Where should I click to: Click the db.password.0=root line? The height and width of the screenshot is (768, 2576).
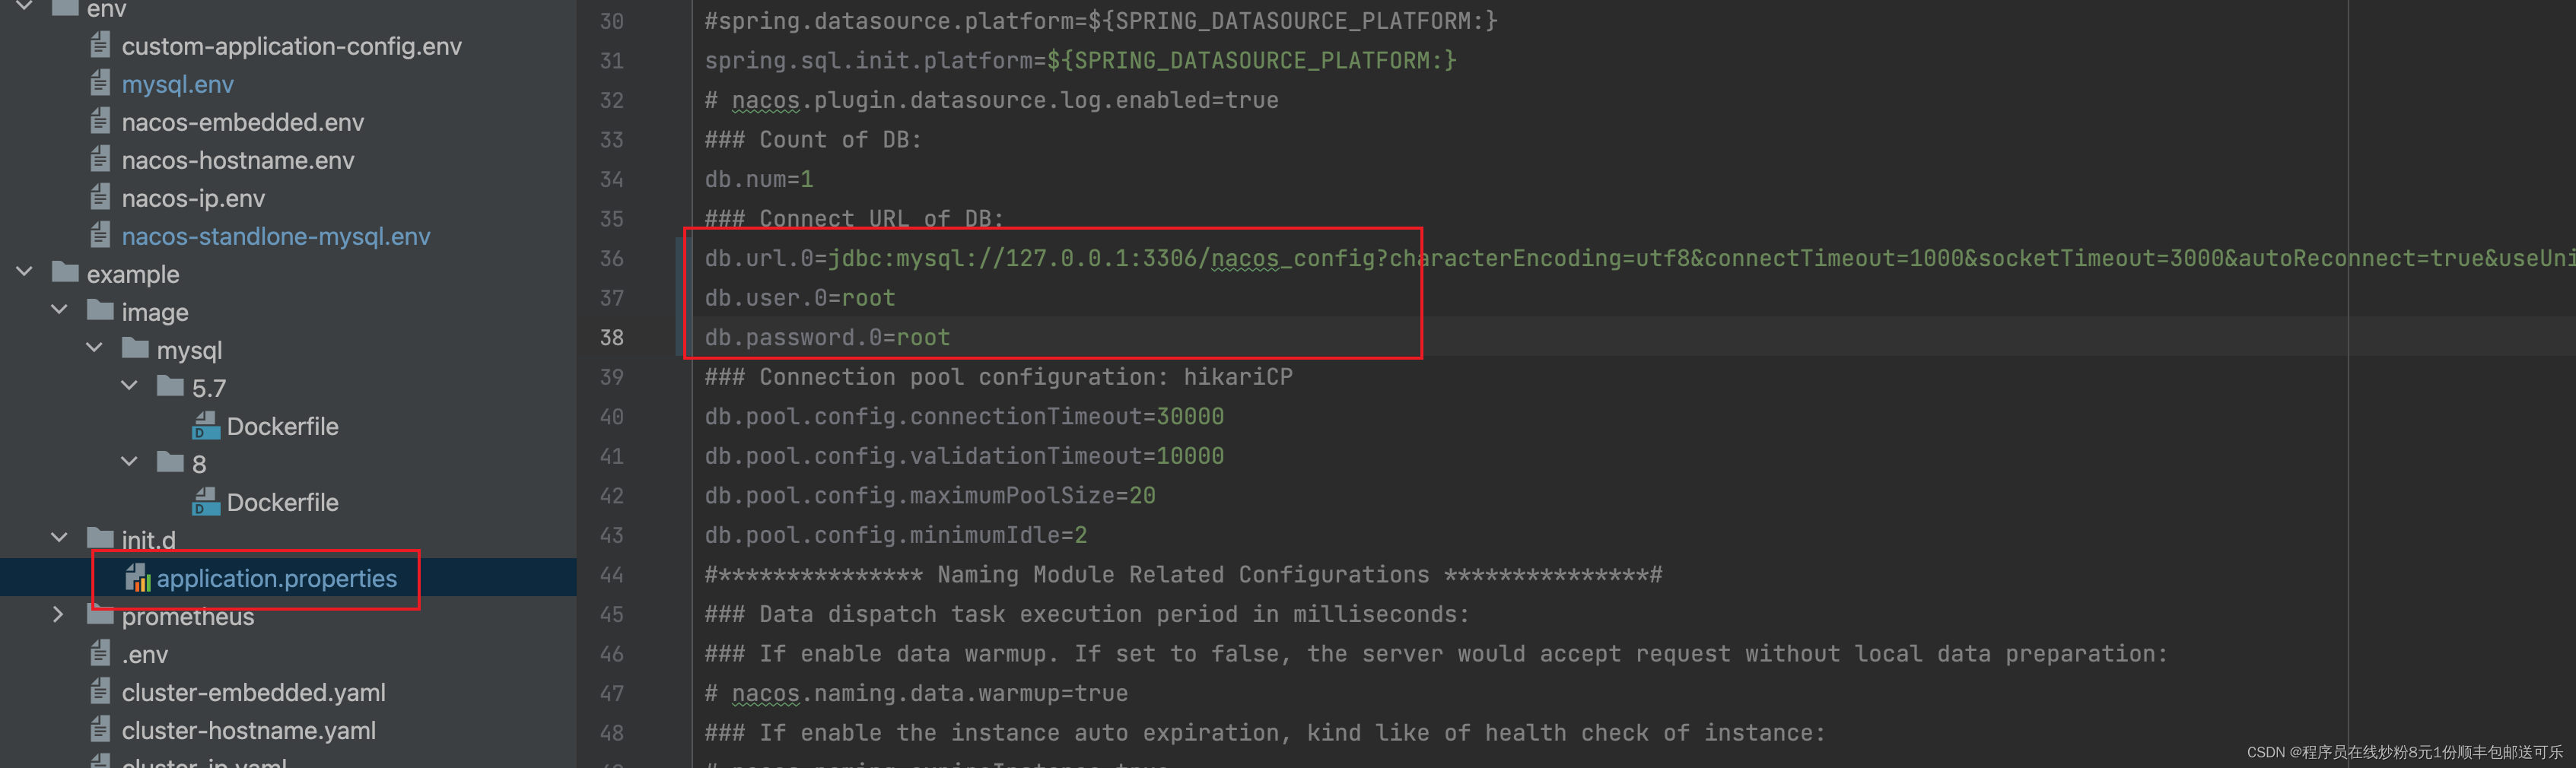pos(827,337)
